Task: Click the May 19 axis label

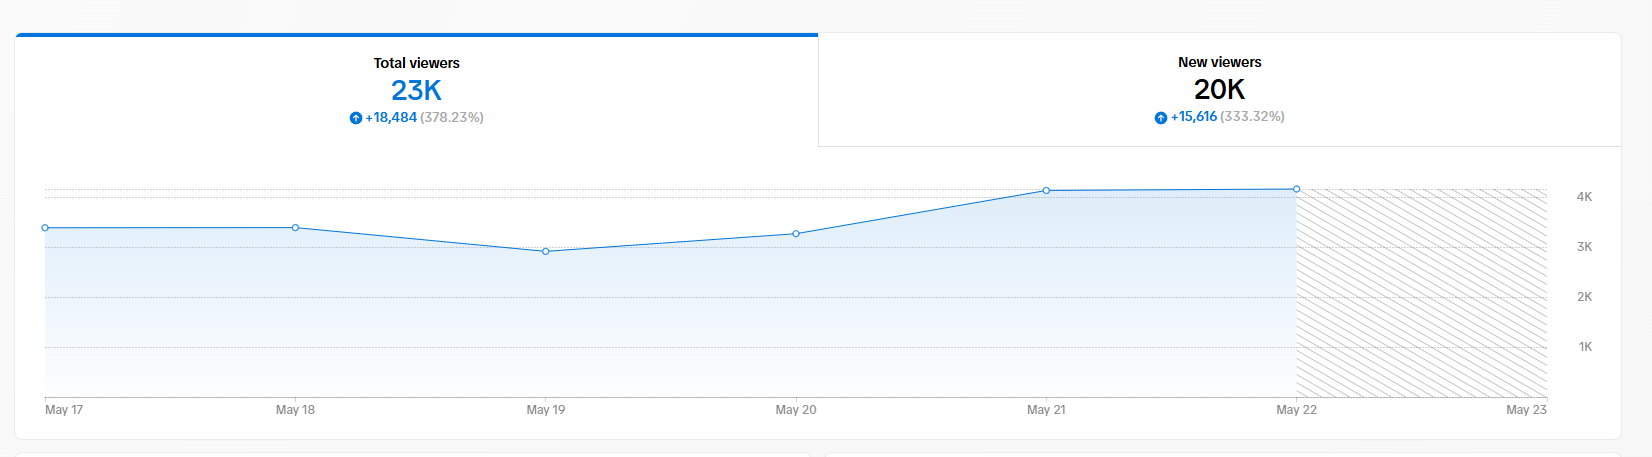Action: 546,410
